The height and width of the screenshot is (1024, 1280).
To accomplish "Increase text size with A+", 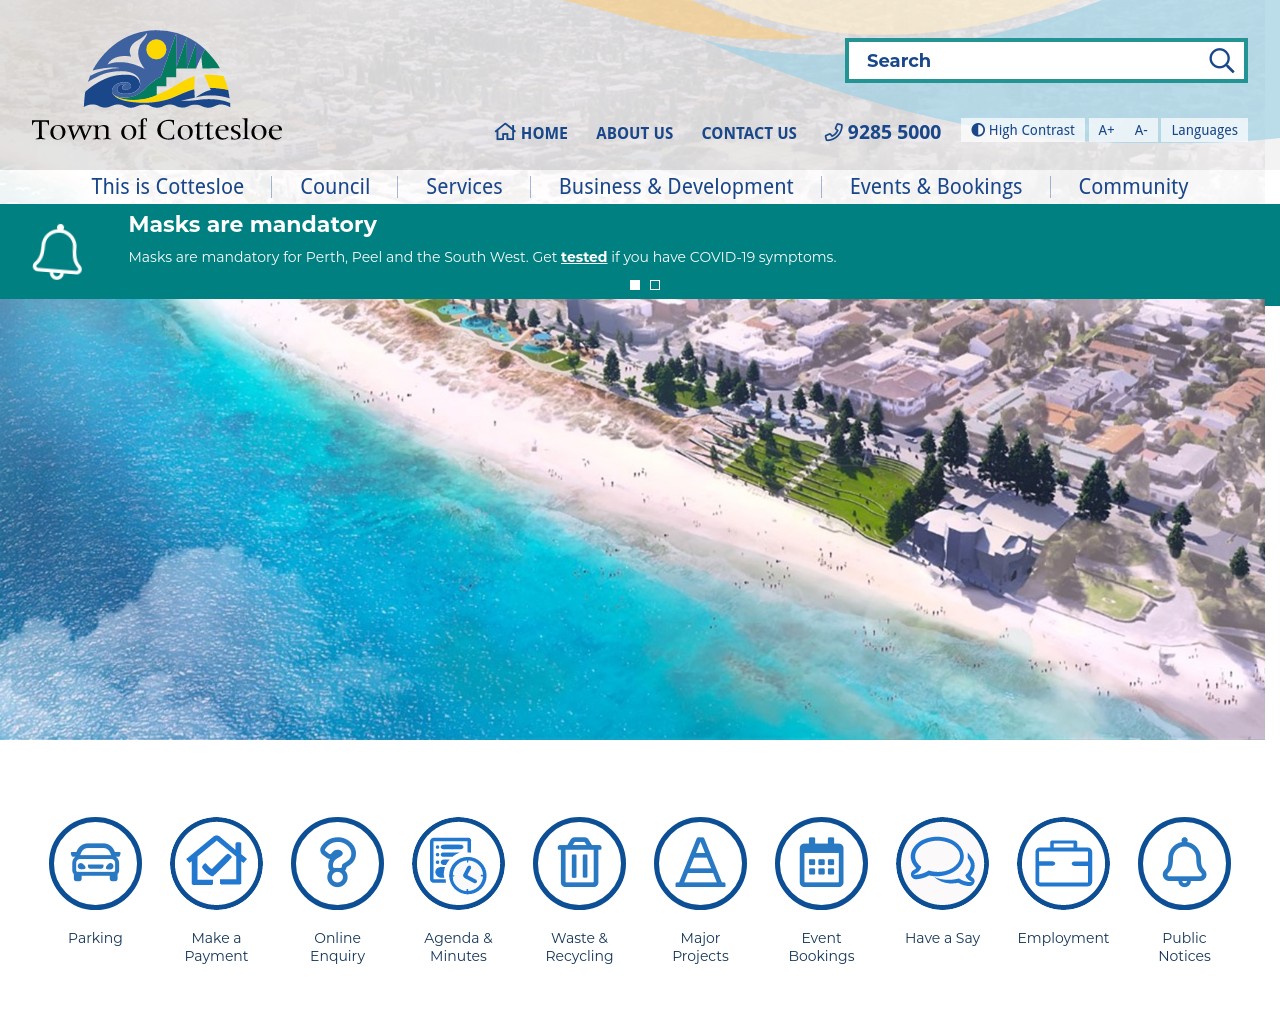I will coord(1106,129).
